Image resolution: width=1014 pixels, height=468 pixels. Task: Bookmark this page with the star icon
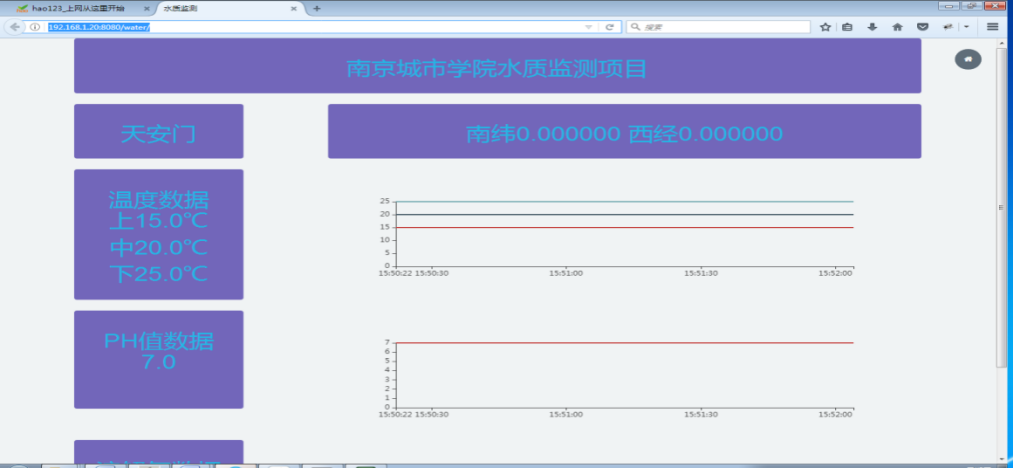825,27
